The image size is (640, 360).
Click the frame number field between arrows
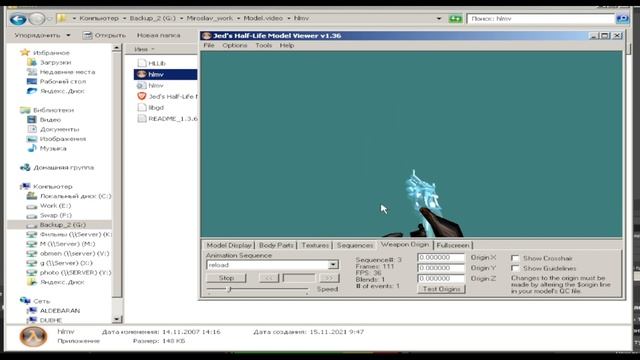[299, 278]
